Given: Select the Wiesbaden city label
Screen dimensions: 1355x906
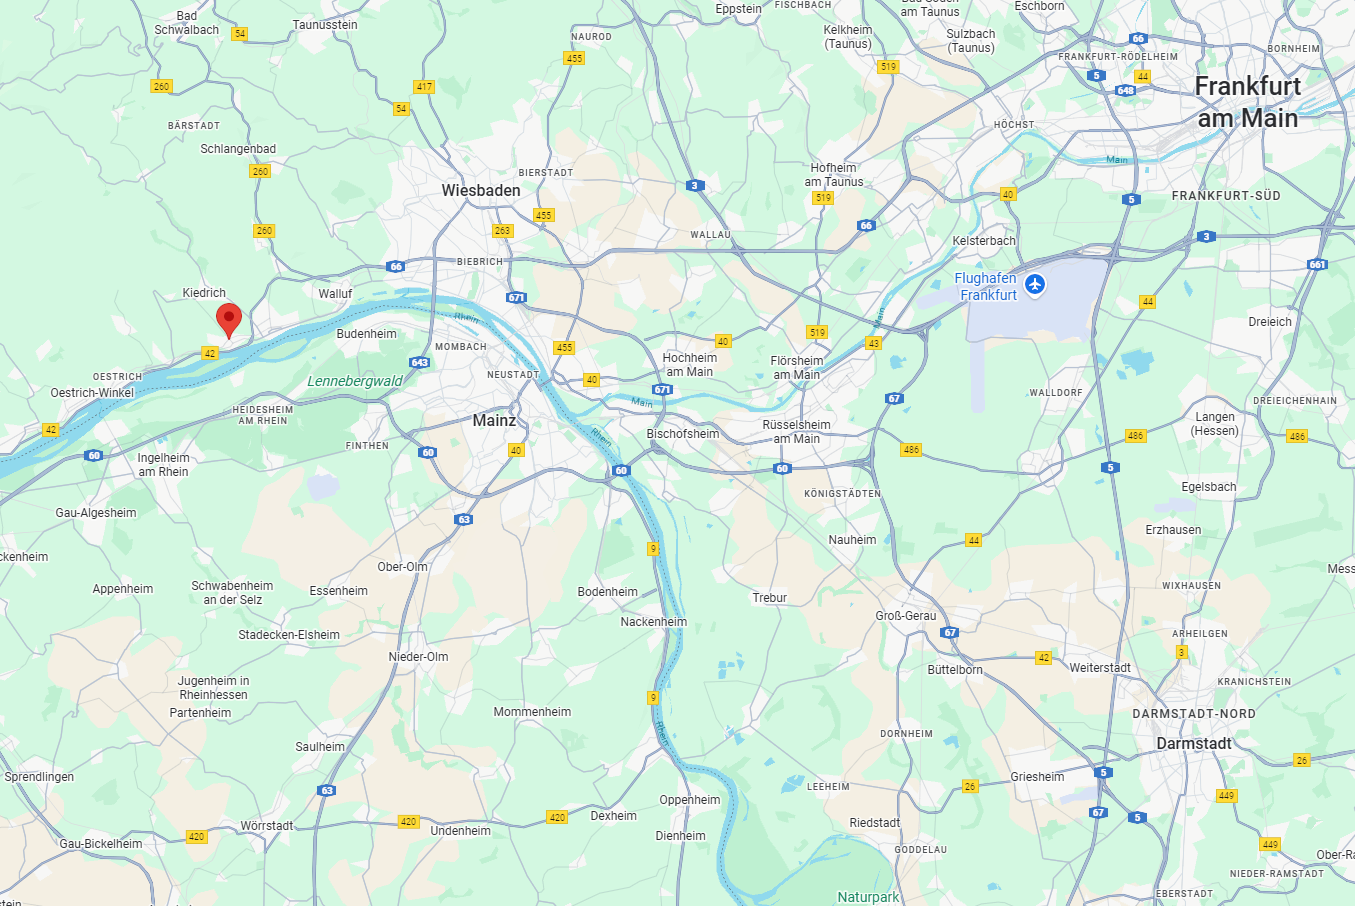Looking at the screenshot, I should tap(481, 190).
